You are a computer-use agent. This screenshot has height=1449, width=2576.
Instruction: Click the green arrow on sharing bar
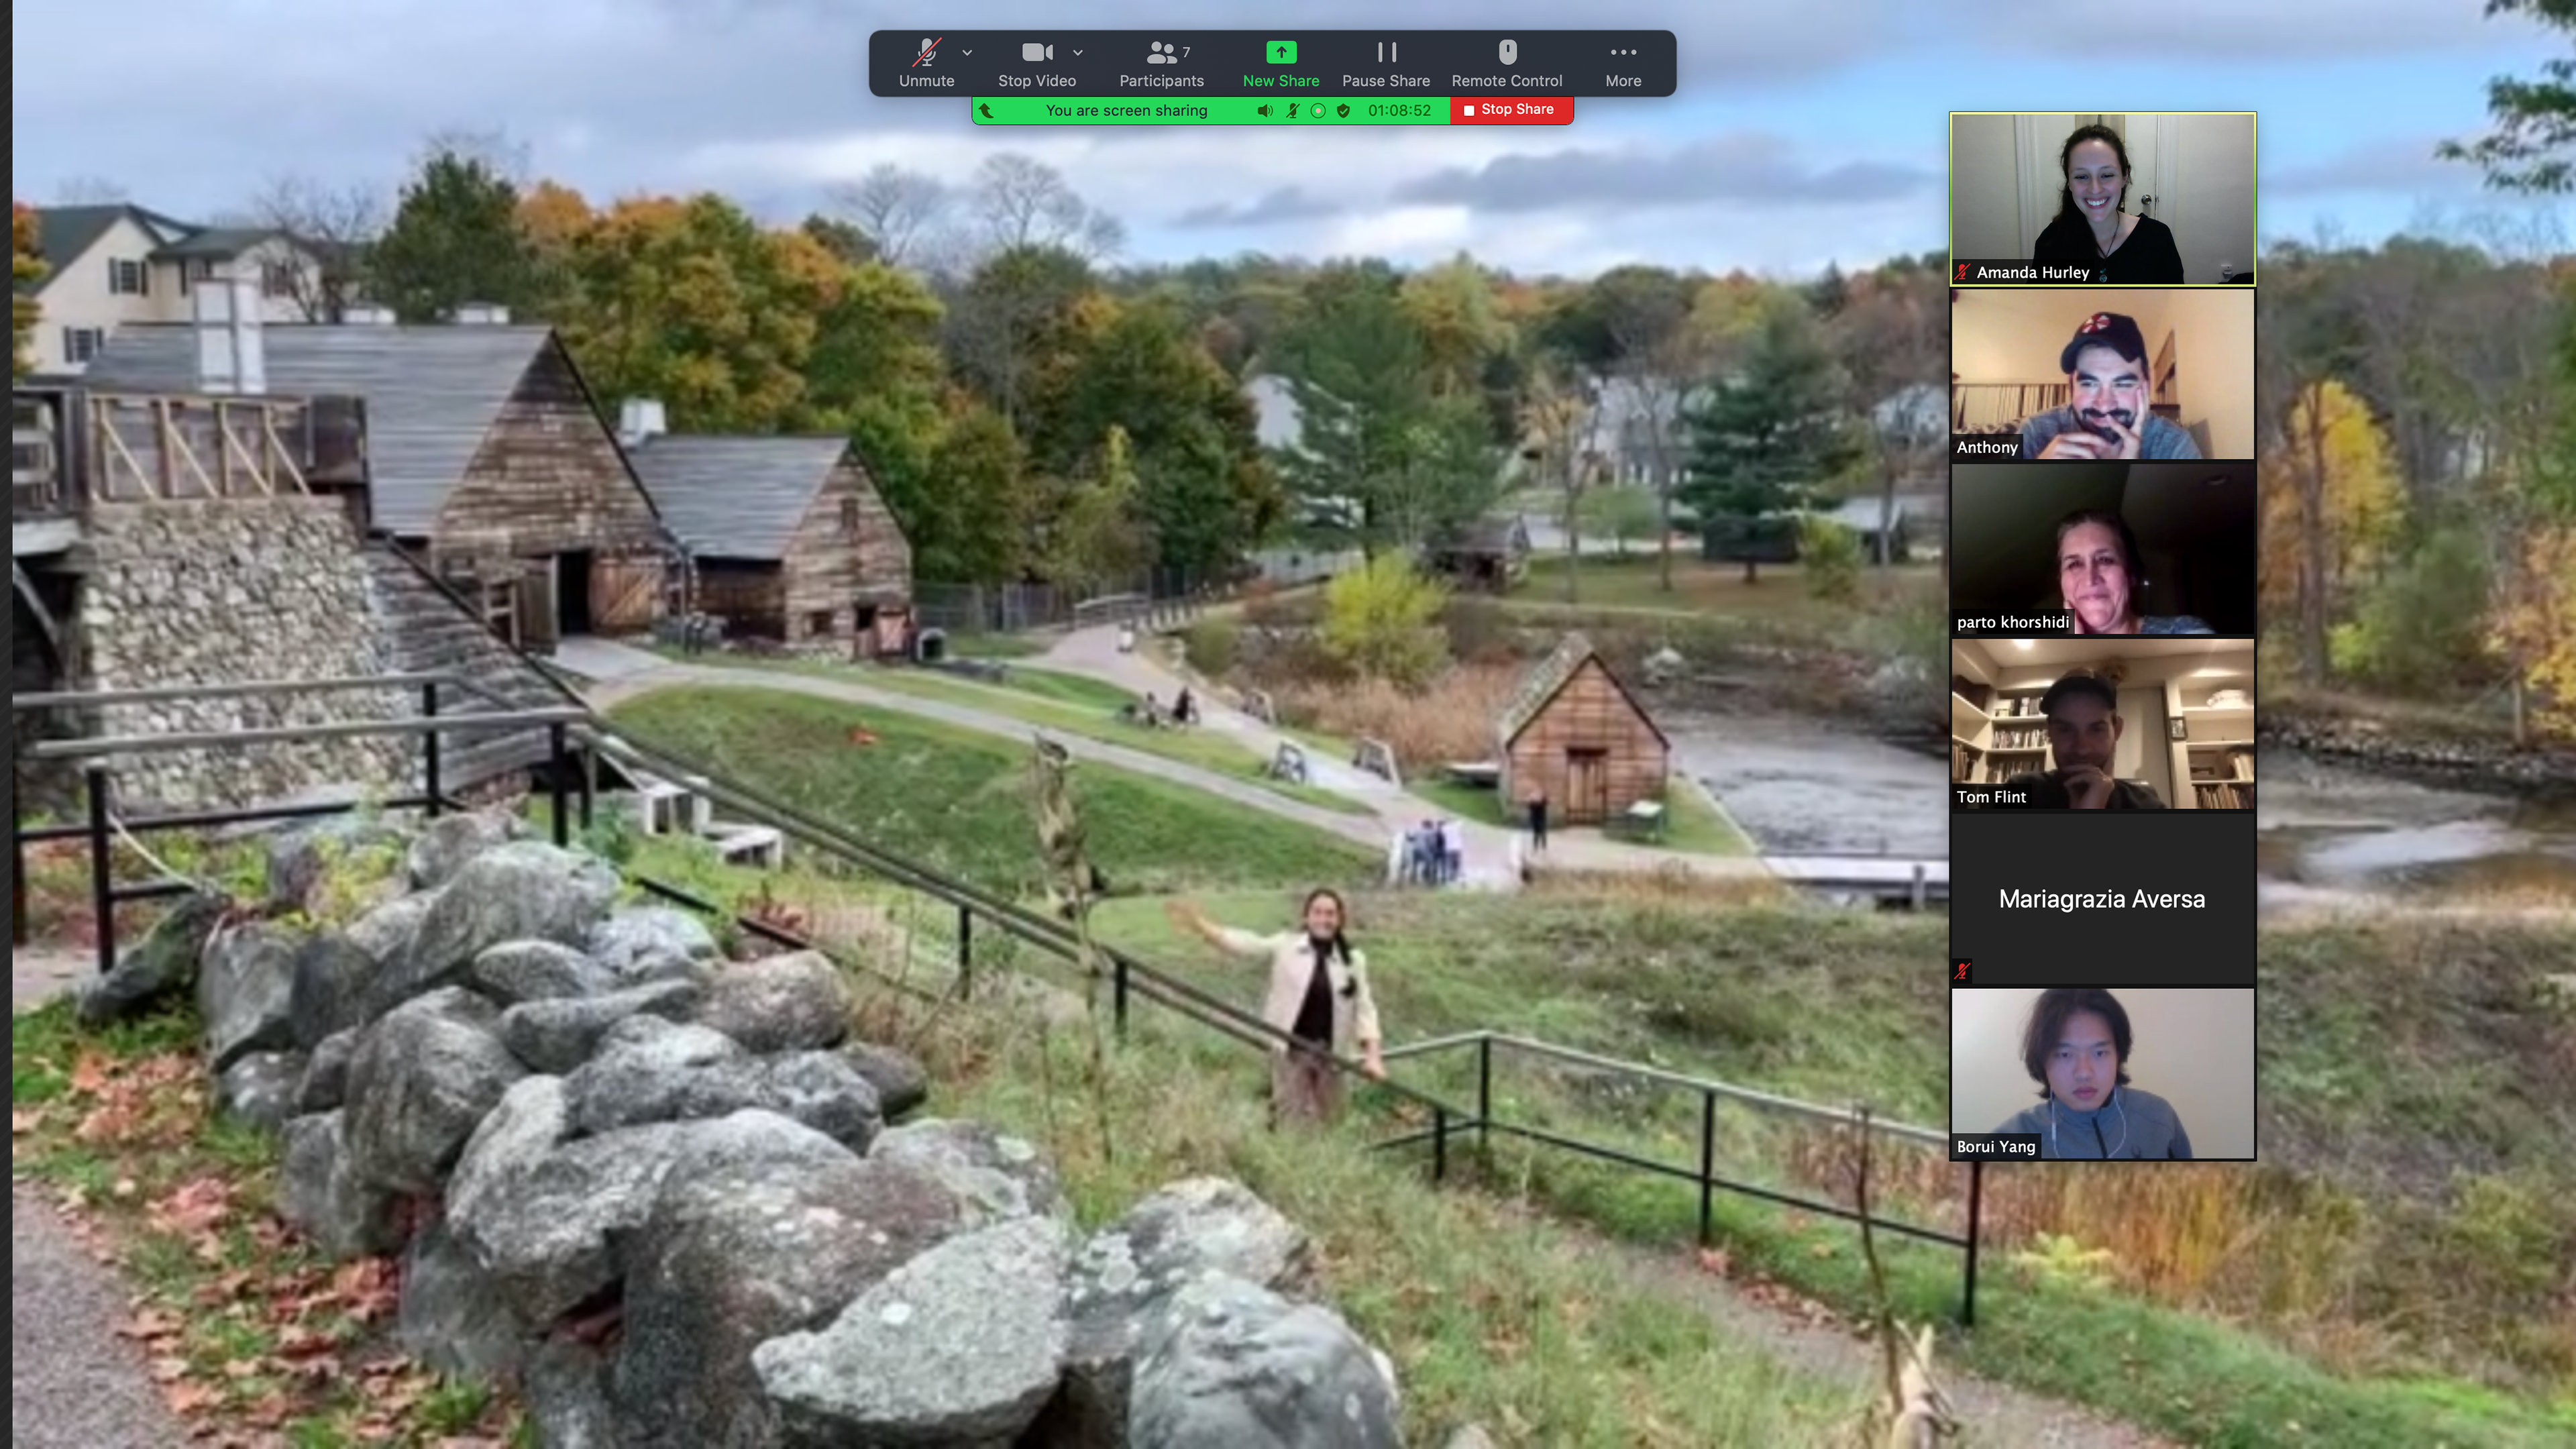pyautogui.click(x=987, y=111)
